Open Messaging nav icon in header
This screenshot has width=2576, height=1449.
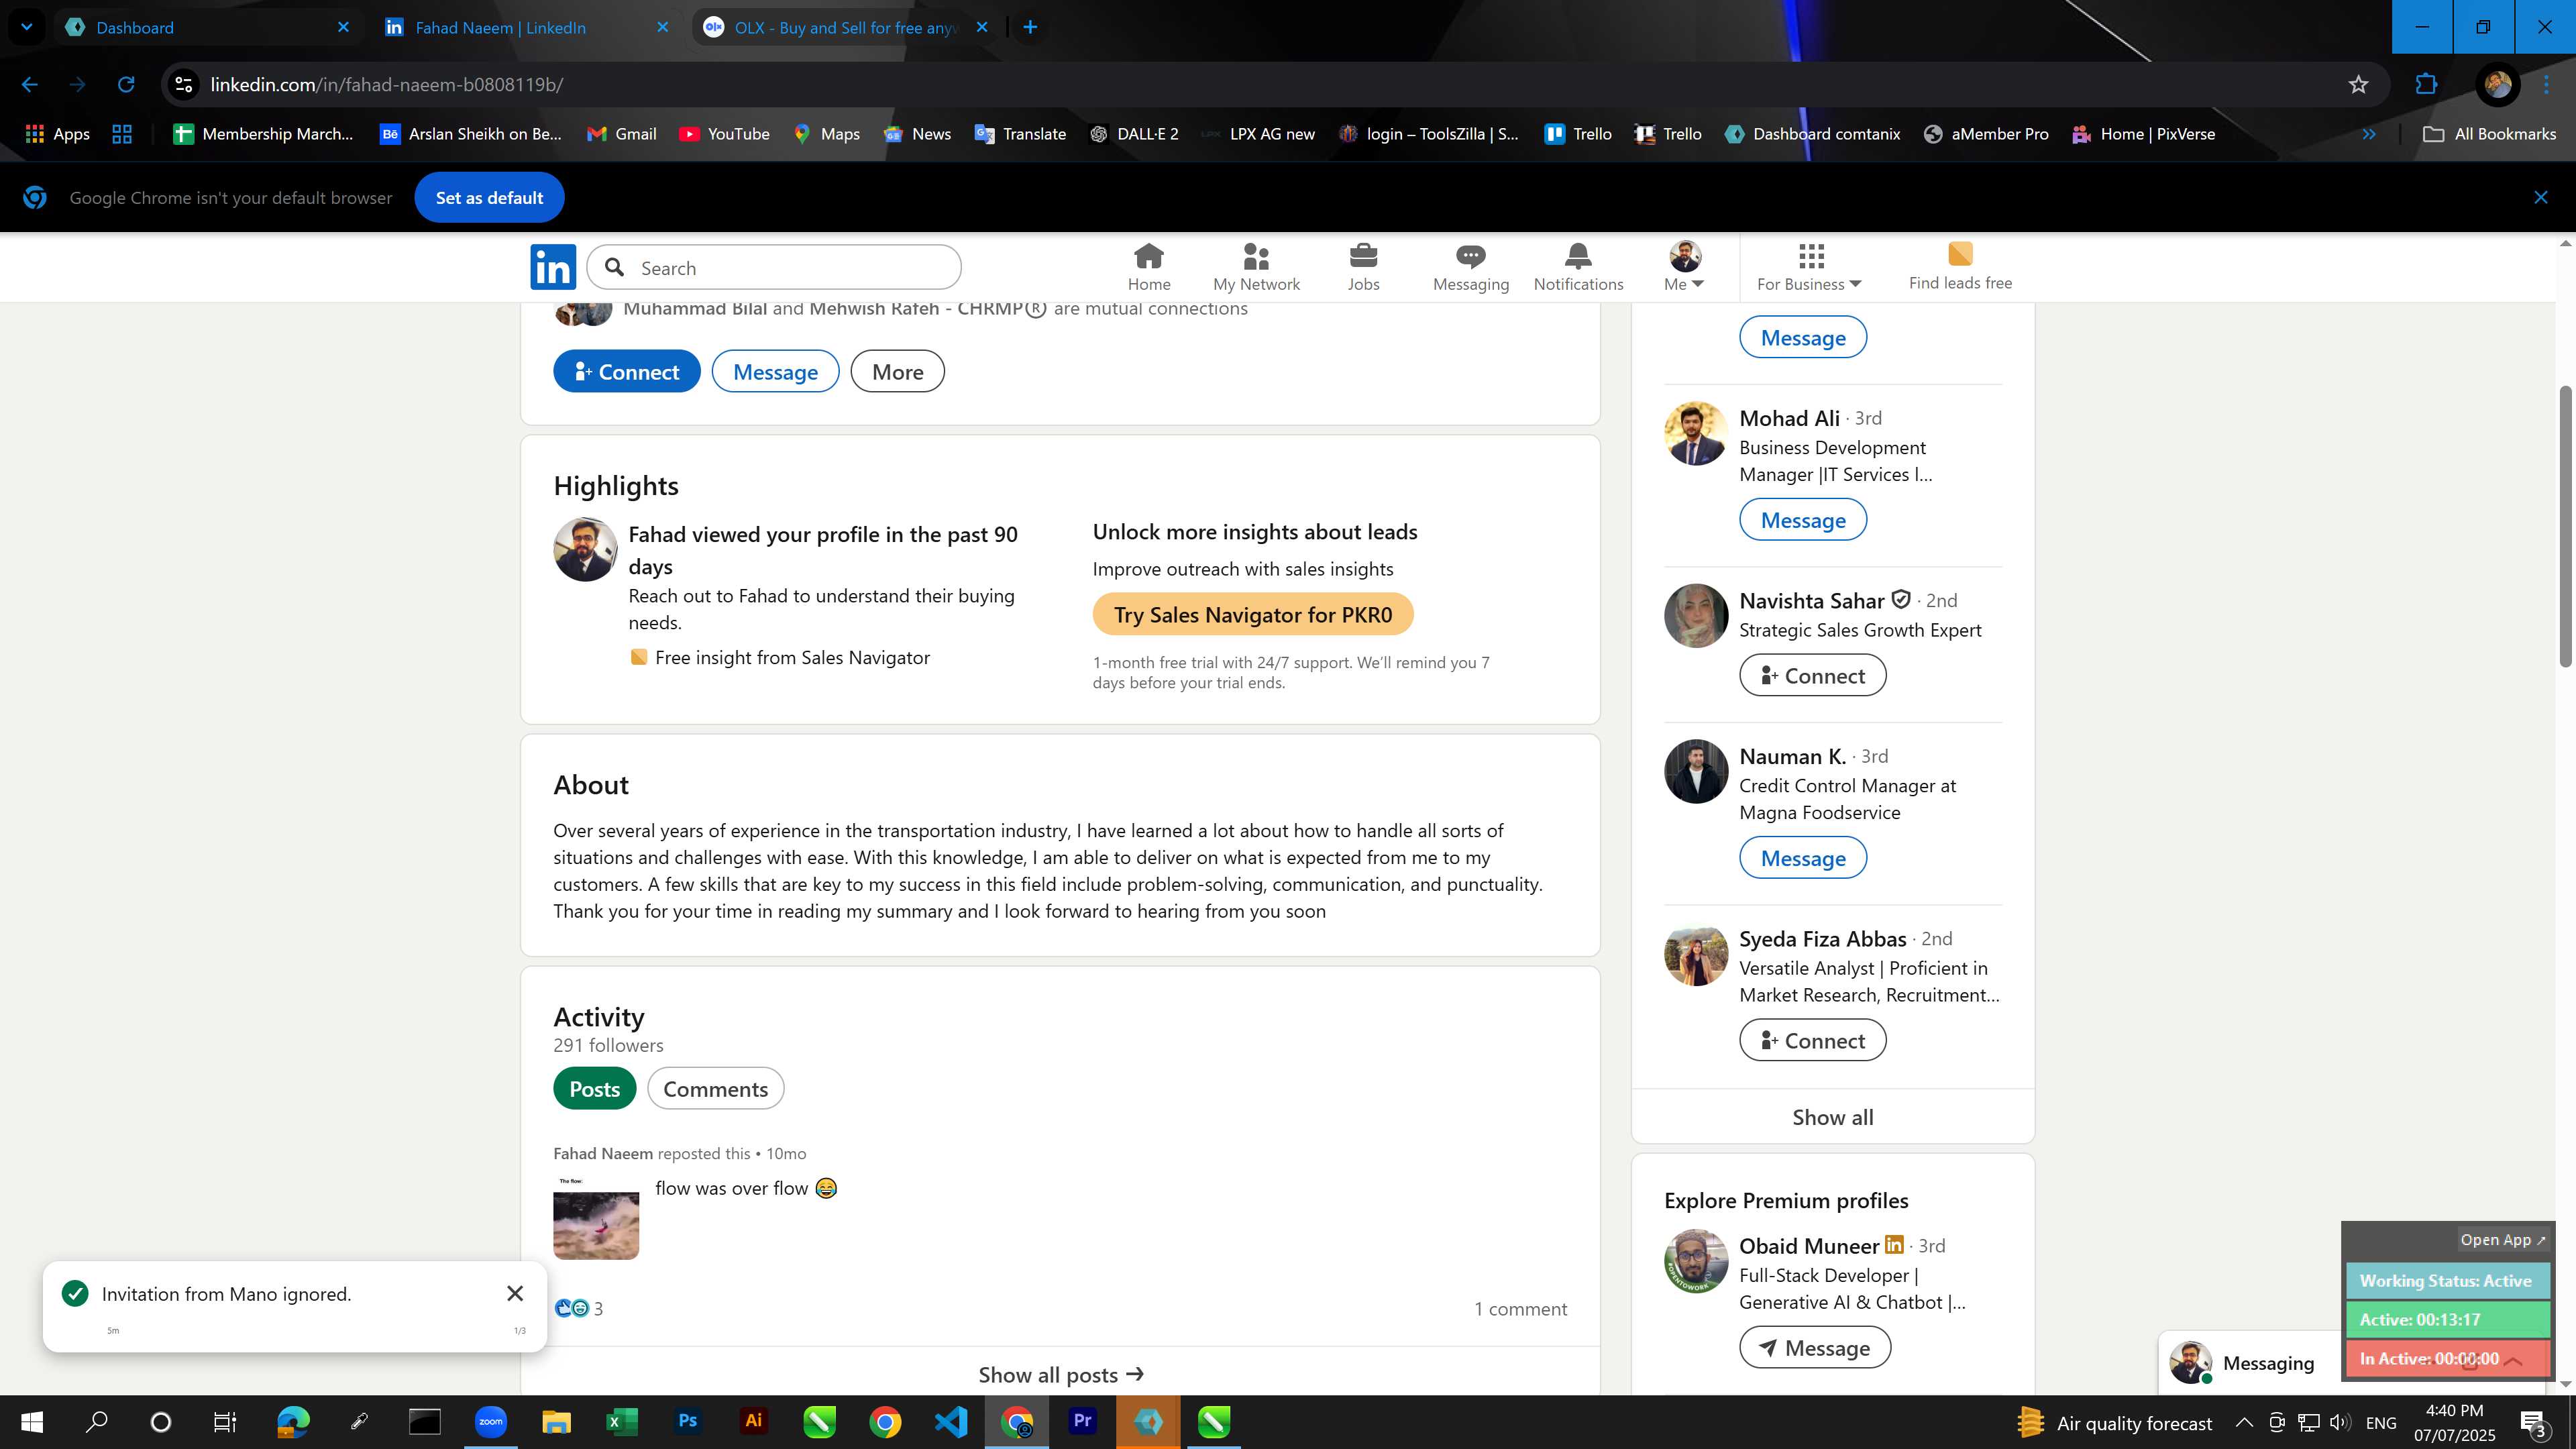[1470, 268]
